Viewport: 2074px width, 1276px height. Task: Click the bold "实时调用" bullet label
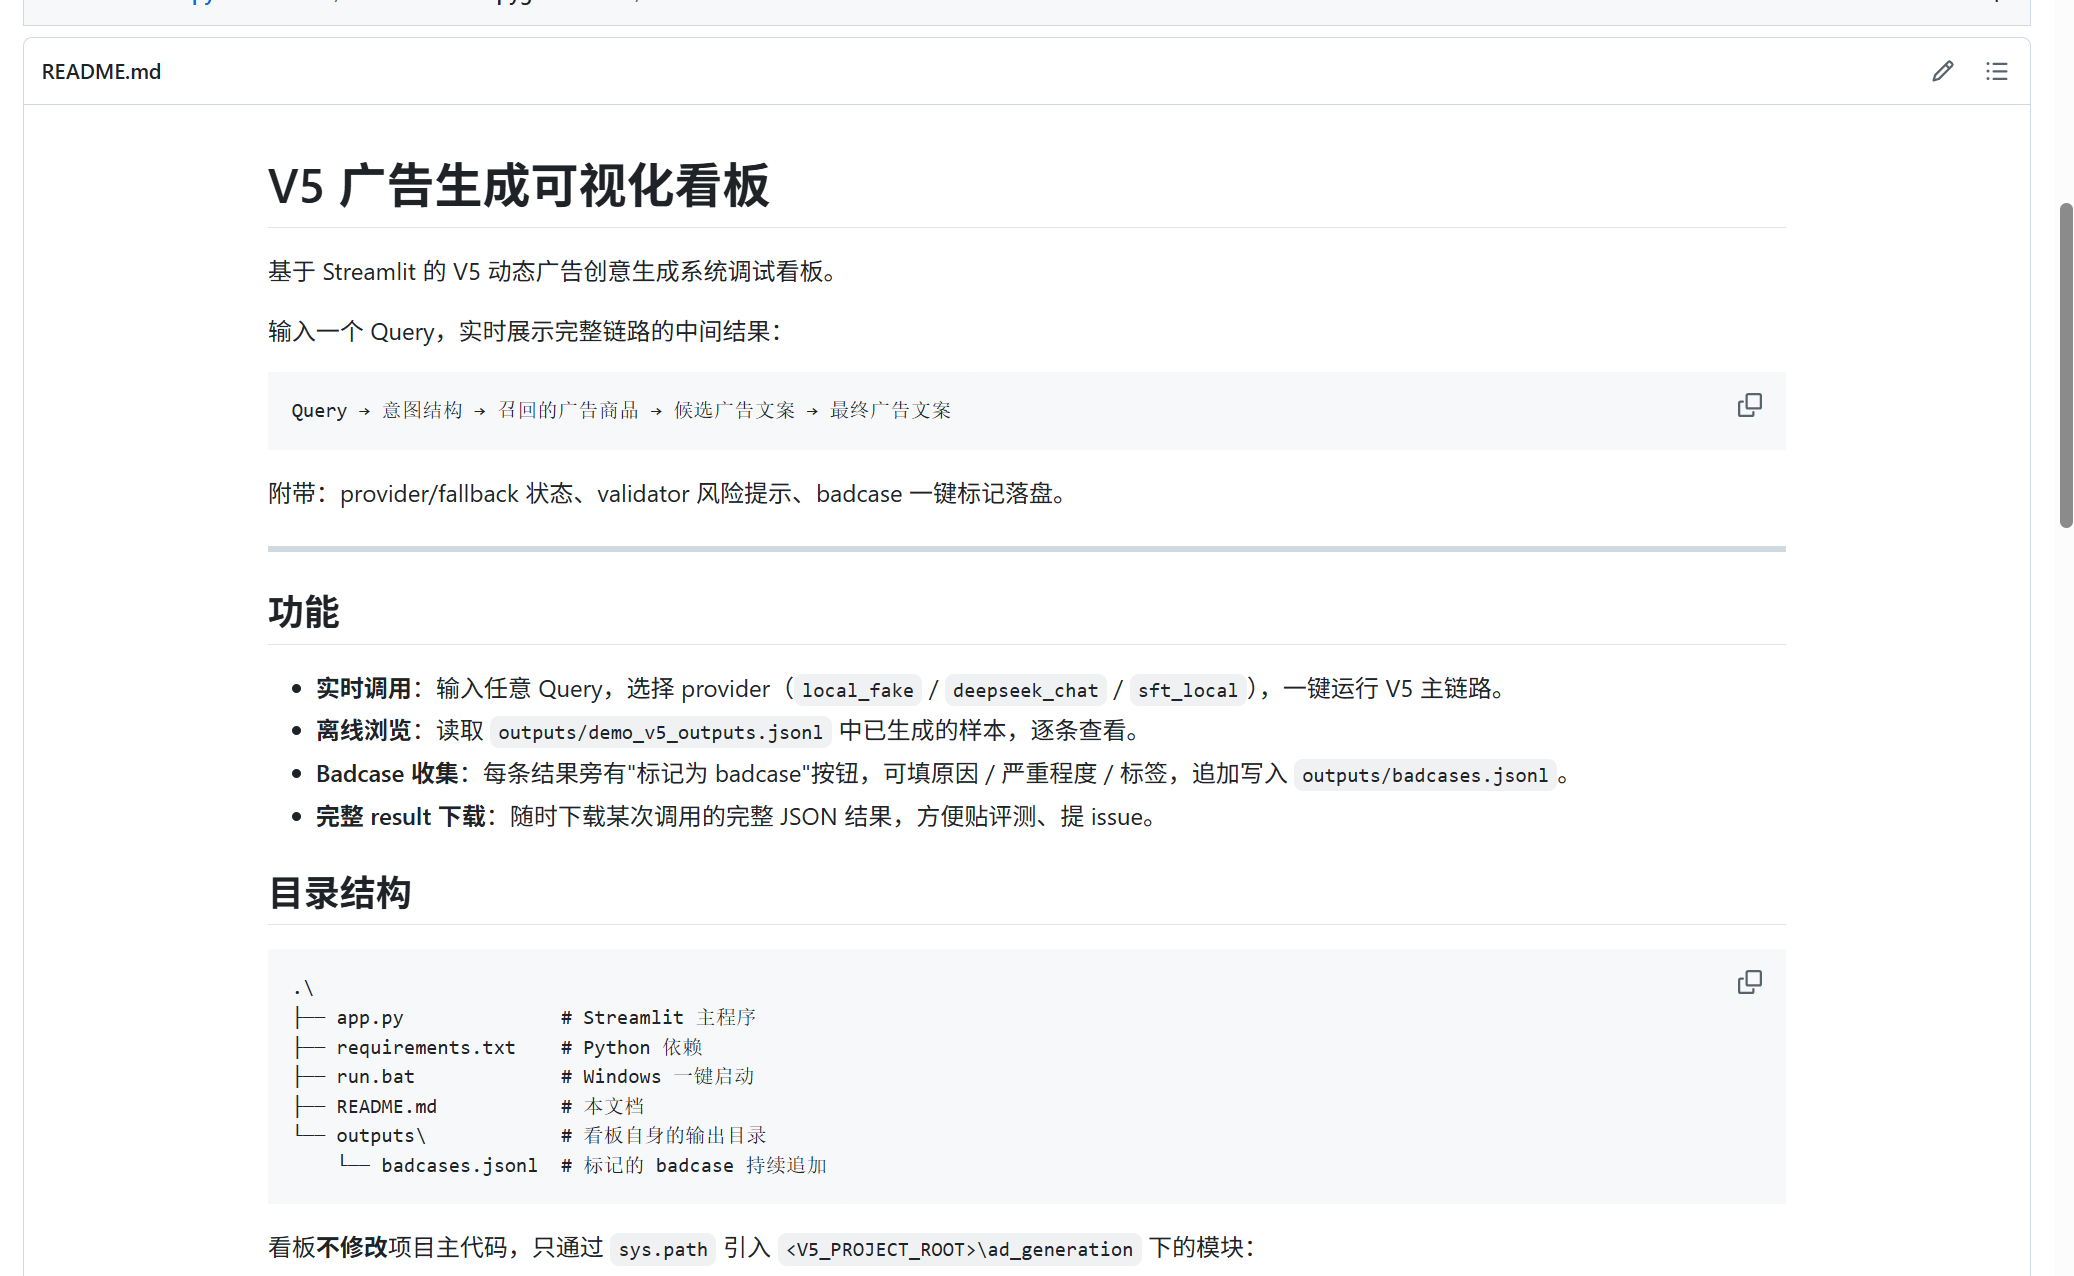click(x=364, y=689)
